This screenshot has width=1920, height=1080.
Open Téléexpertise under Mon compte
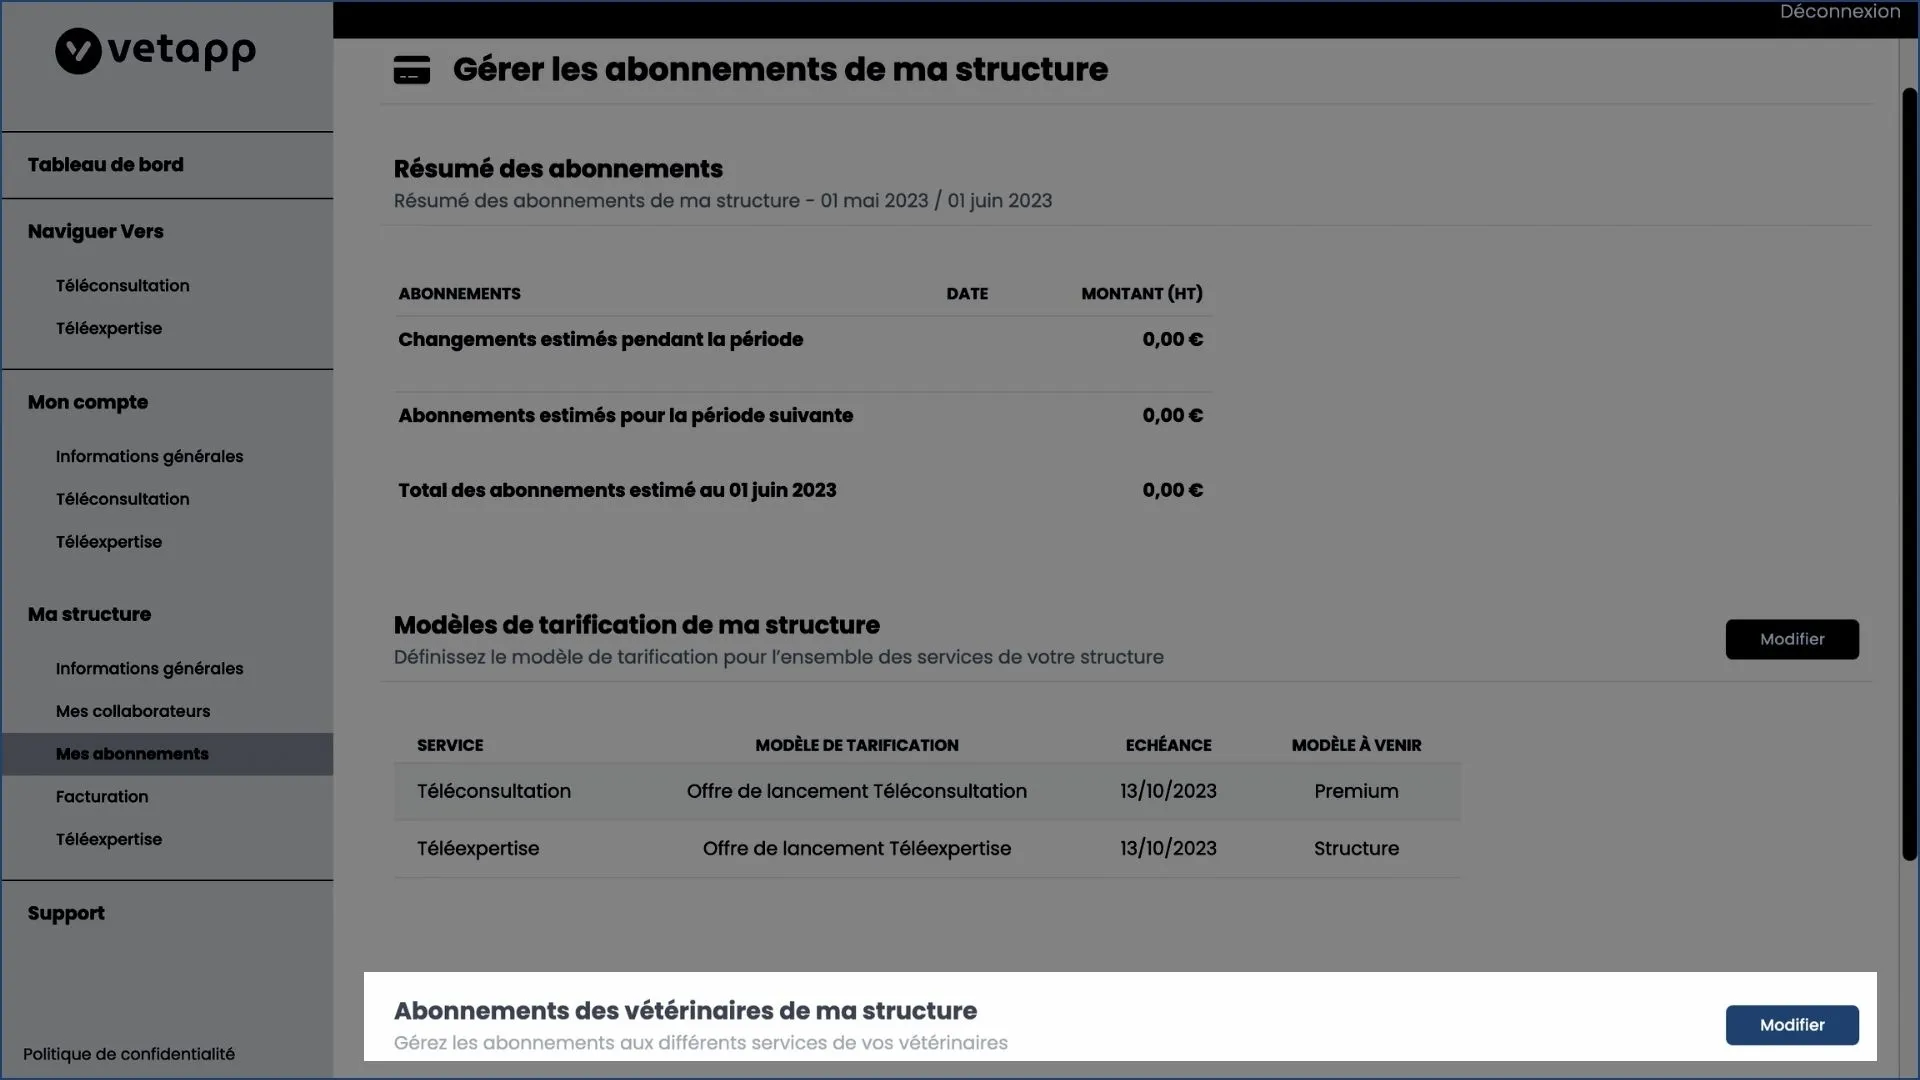(109, 542)
